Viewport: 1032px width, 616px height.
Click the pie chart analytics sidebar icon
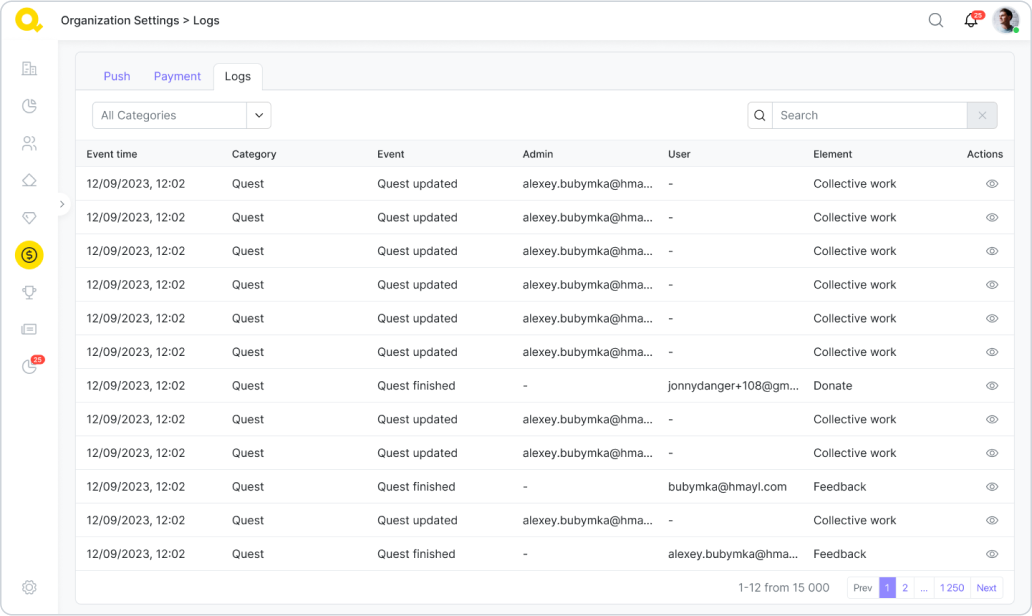click(29, 106)
